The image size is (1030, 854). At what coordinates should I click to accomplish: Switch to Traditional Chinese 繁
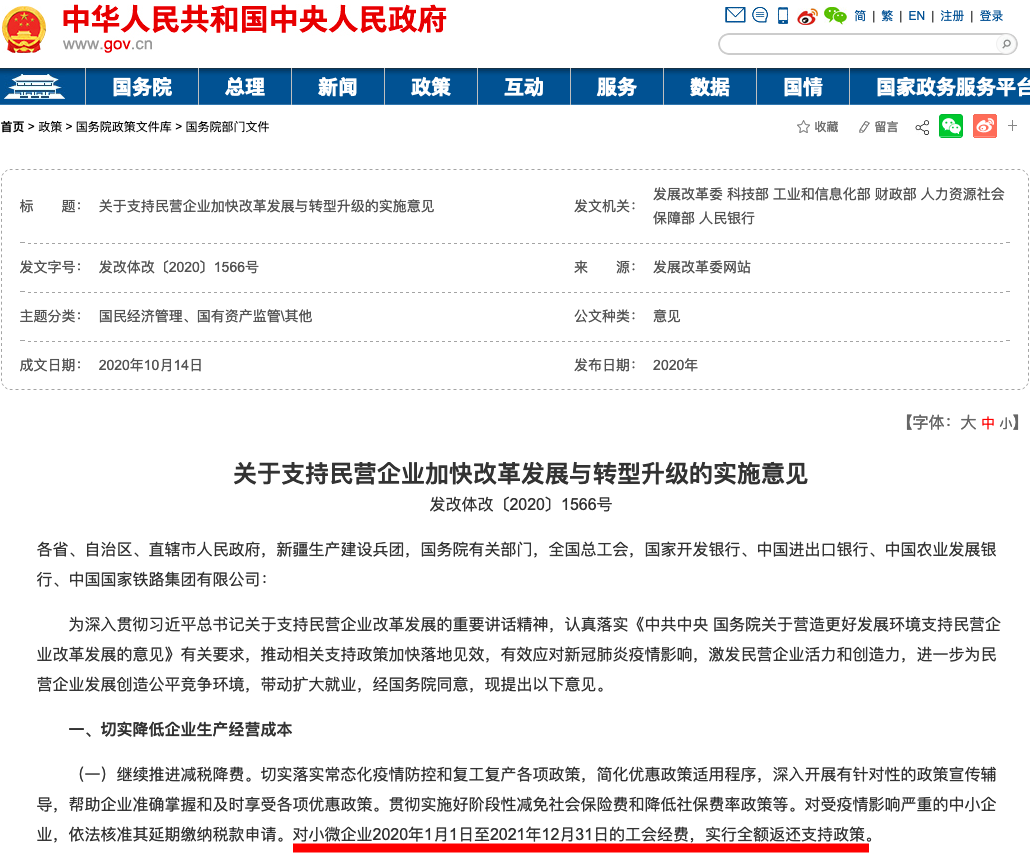[x=887, y=16]
